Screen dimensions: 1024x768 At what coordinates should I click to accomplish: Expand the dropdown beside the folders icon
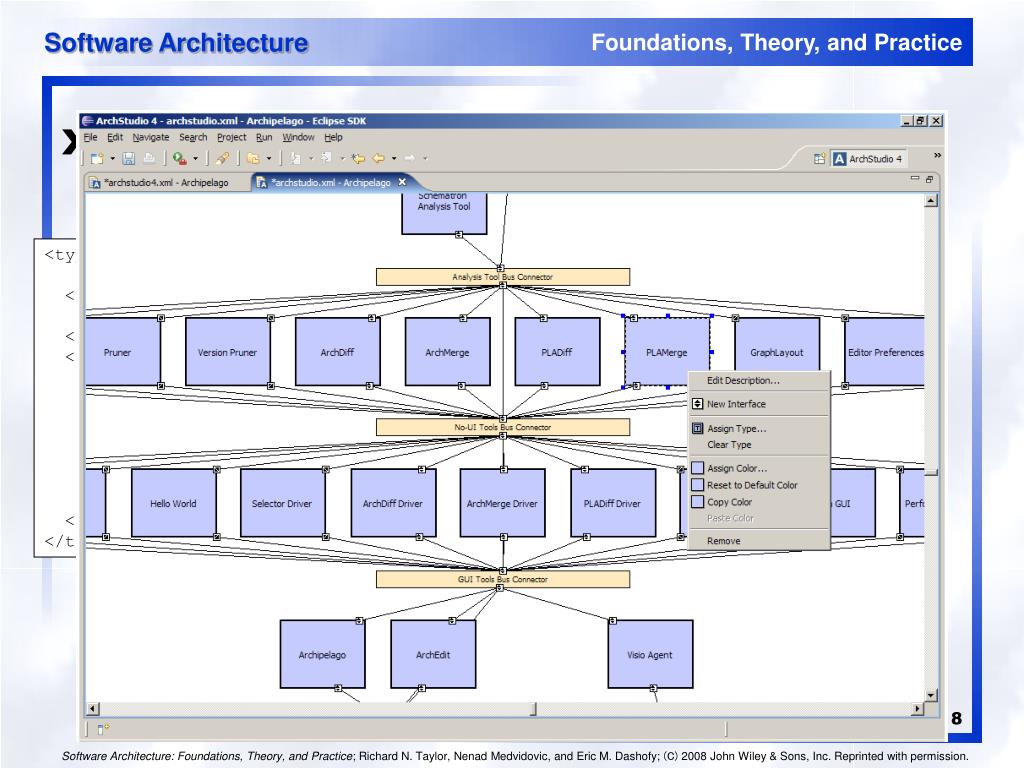click(268, 158)
